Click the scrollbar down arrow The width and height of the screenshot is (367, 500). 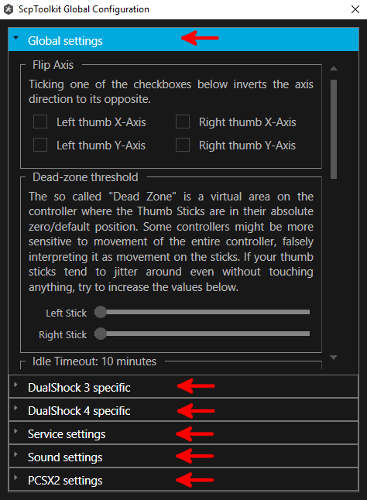pyautogui.click(x=334, y=357)
